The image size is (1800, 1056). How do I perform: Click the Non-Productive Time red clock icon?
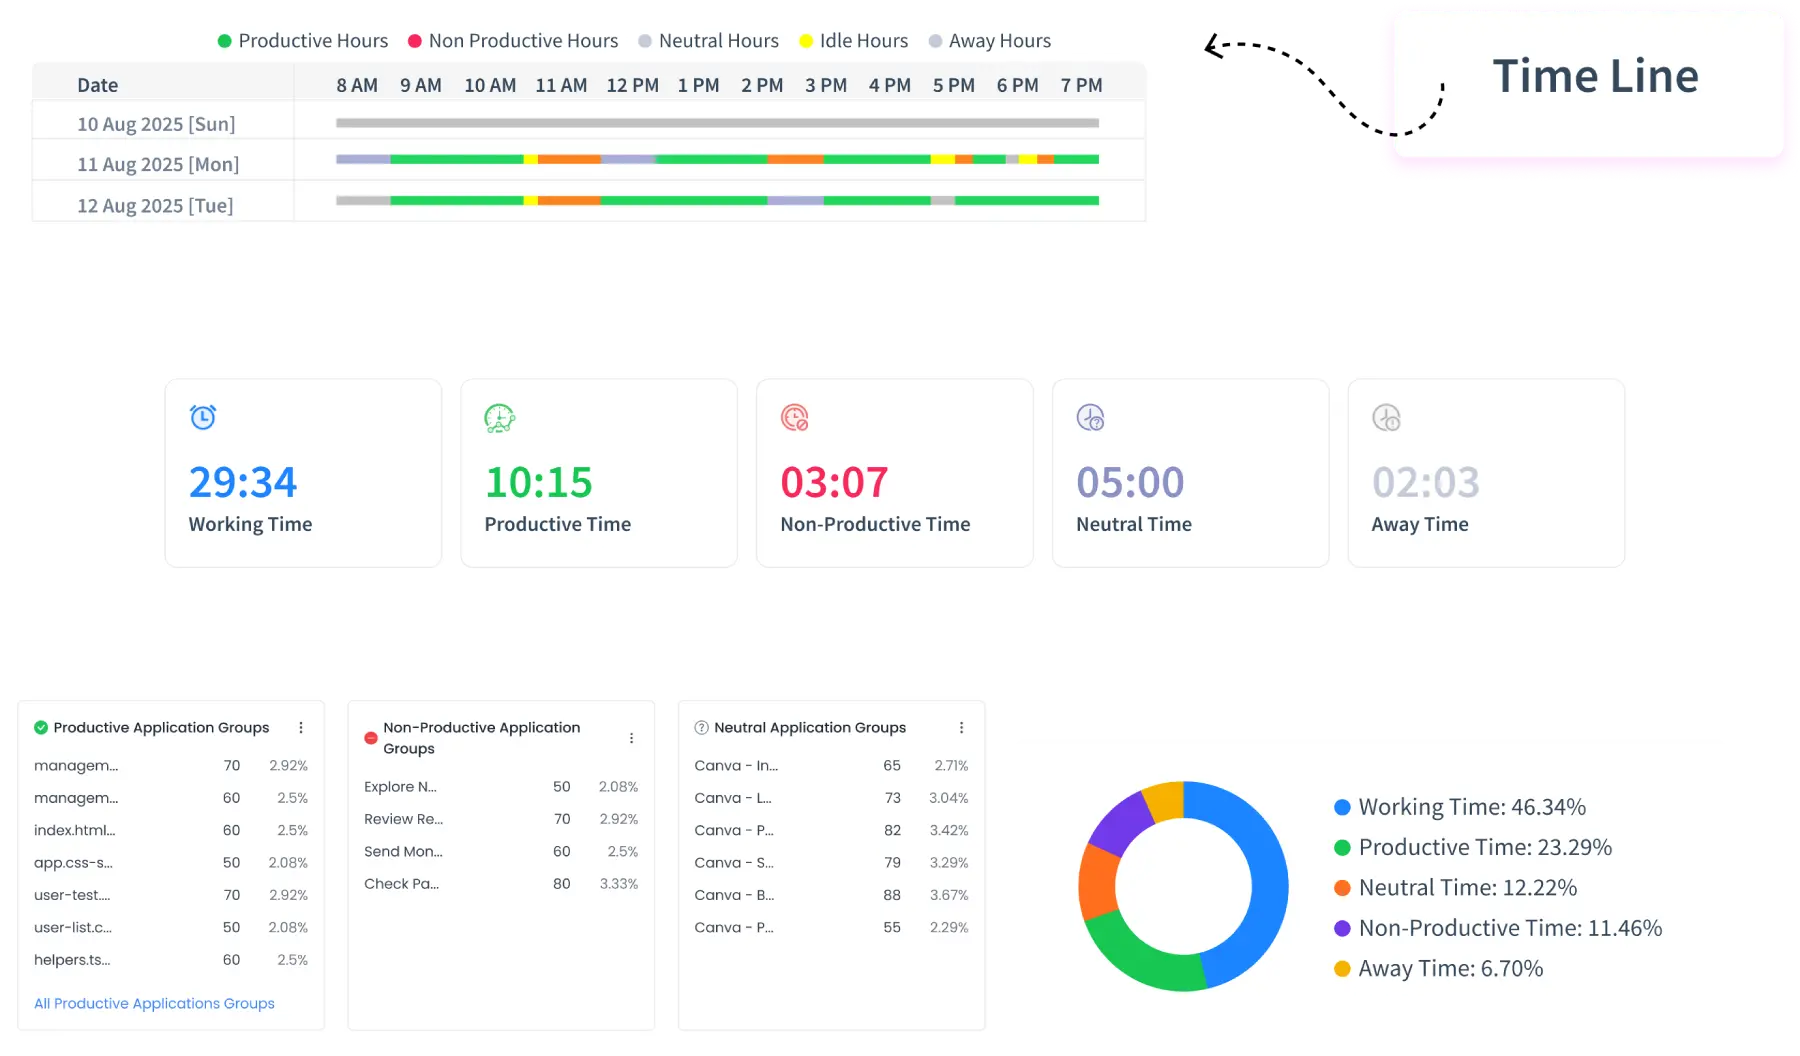point(795,418)
